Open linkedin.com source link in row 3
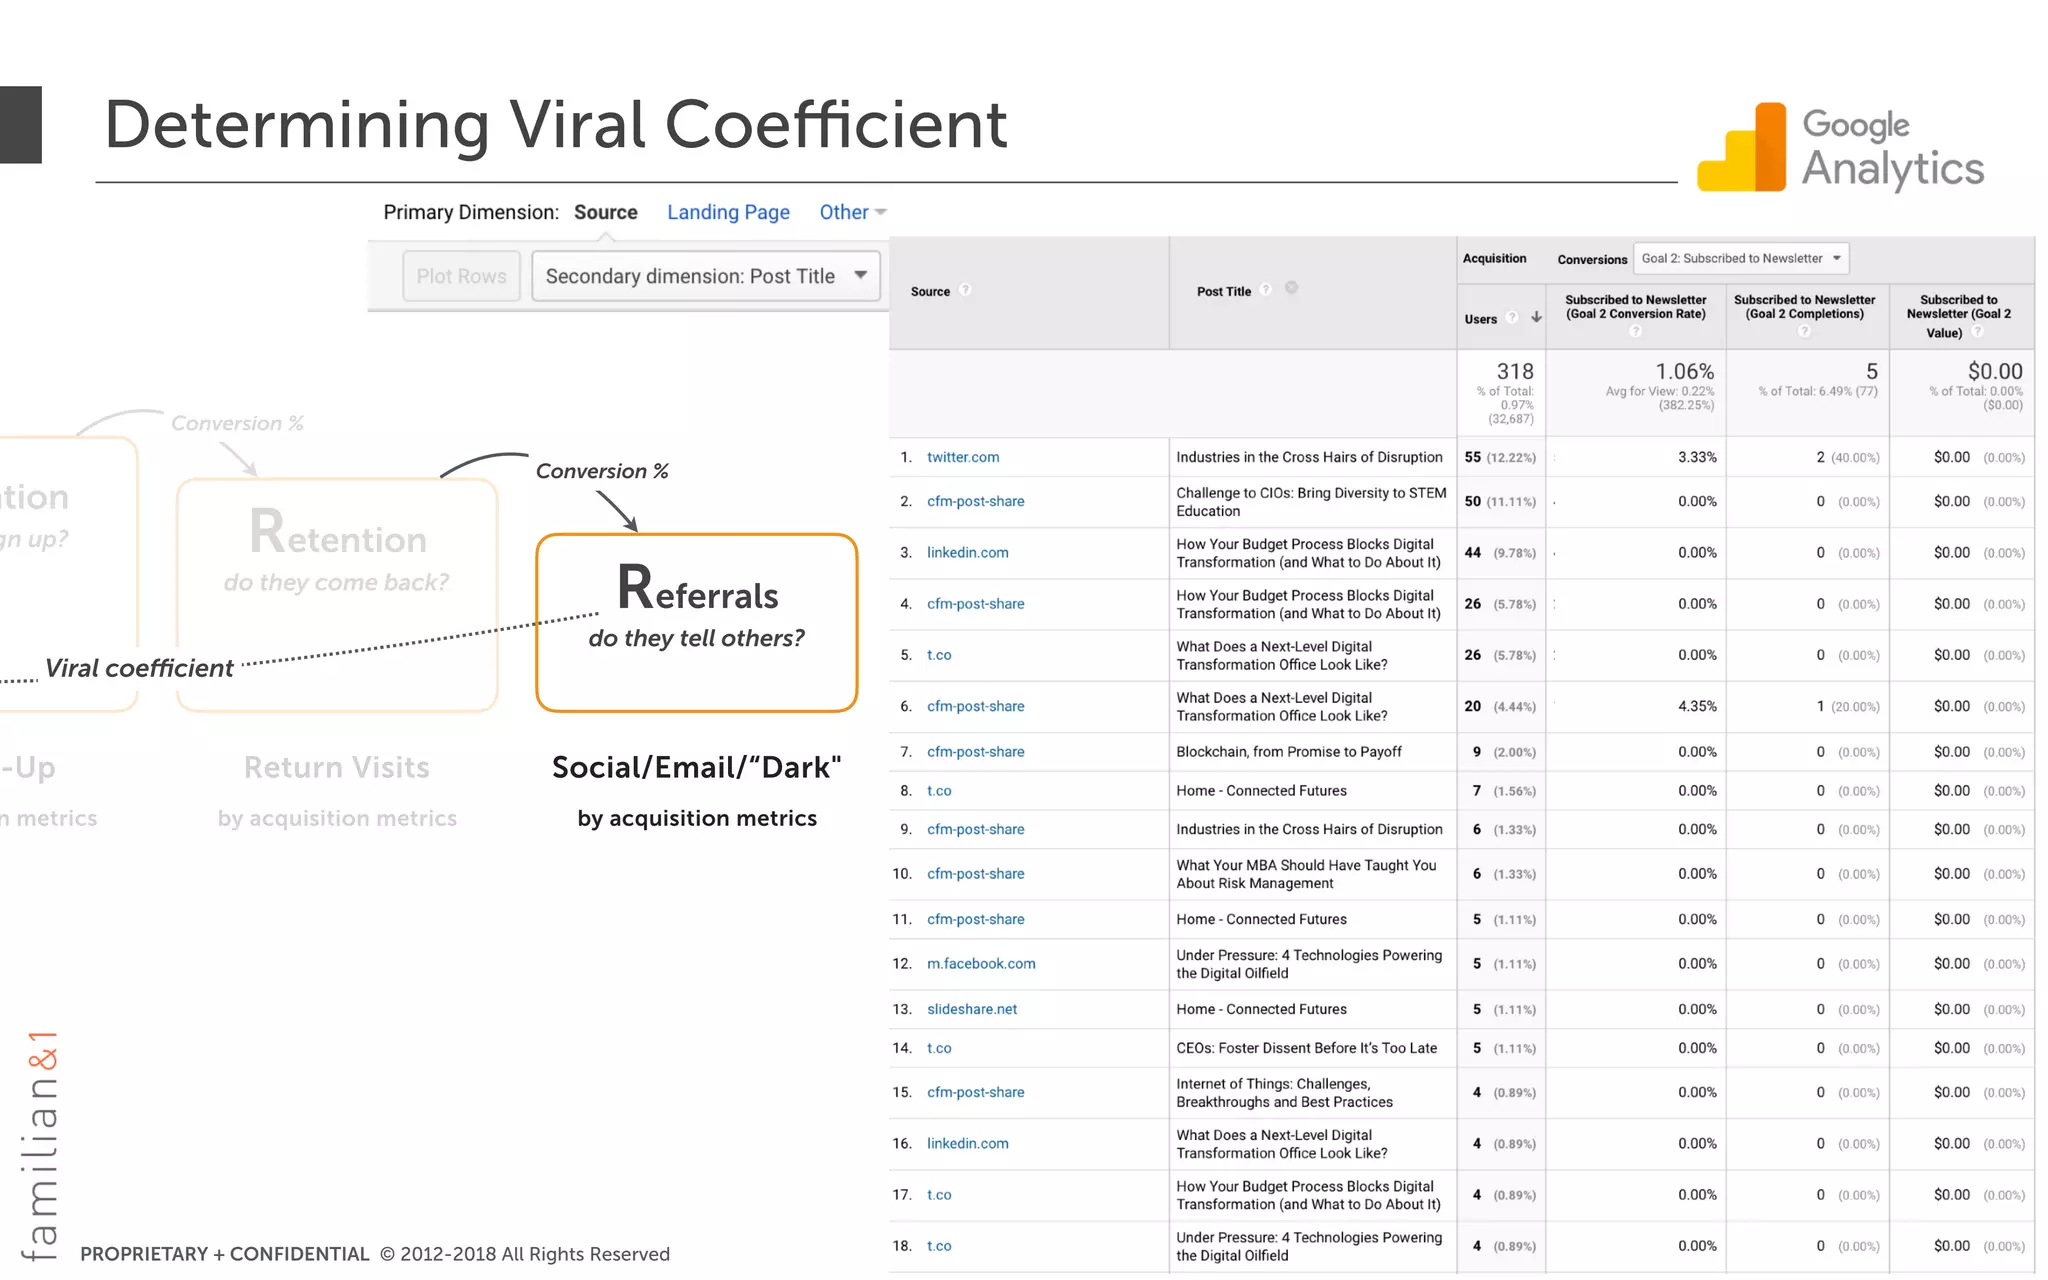 coord(967,552)
